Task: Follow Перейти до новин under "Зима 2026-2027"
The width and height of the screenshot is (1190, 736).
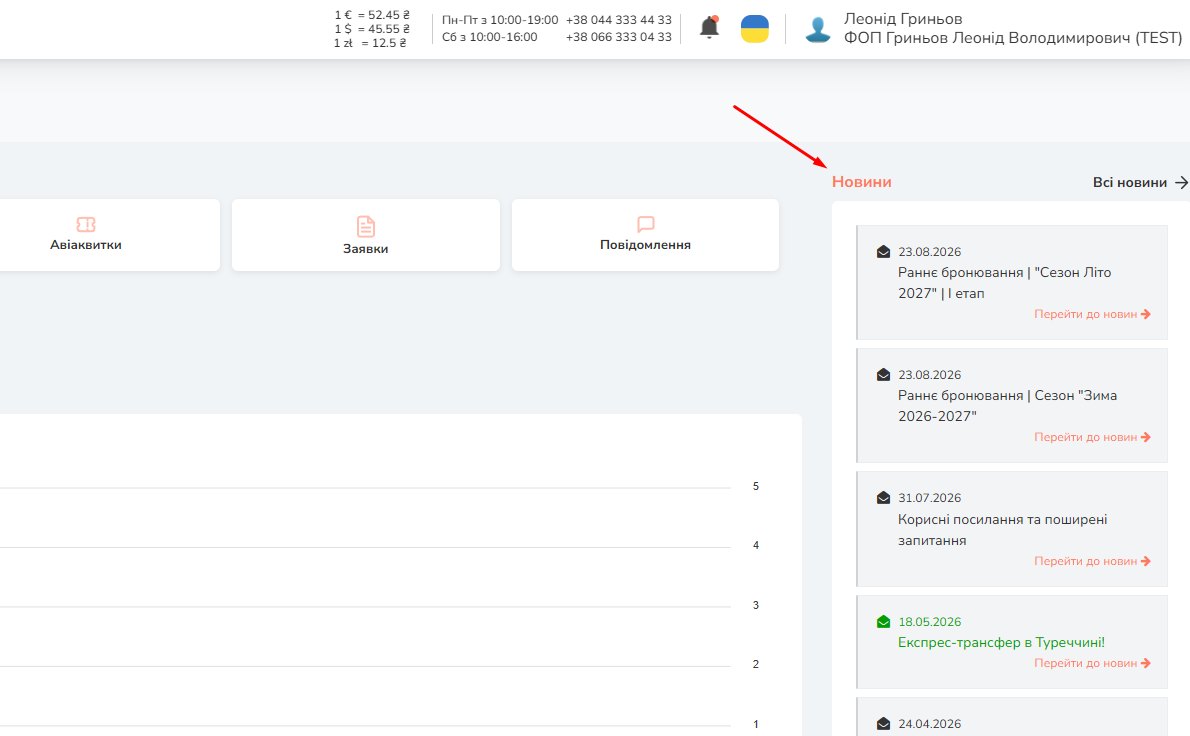Action: 1092,437
